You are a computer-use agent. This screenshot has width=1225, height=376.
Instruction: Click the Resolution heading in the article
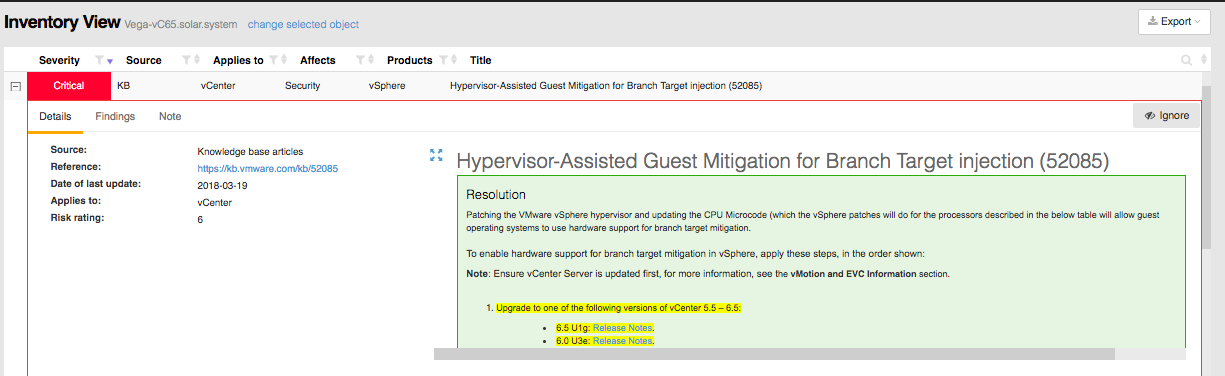tap(496, 194)
